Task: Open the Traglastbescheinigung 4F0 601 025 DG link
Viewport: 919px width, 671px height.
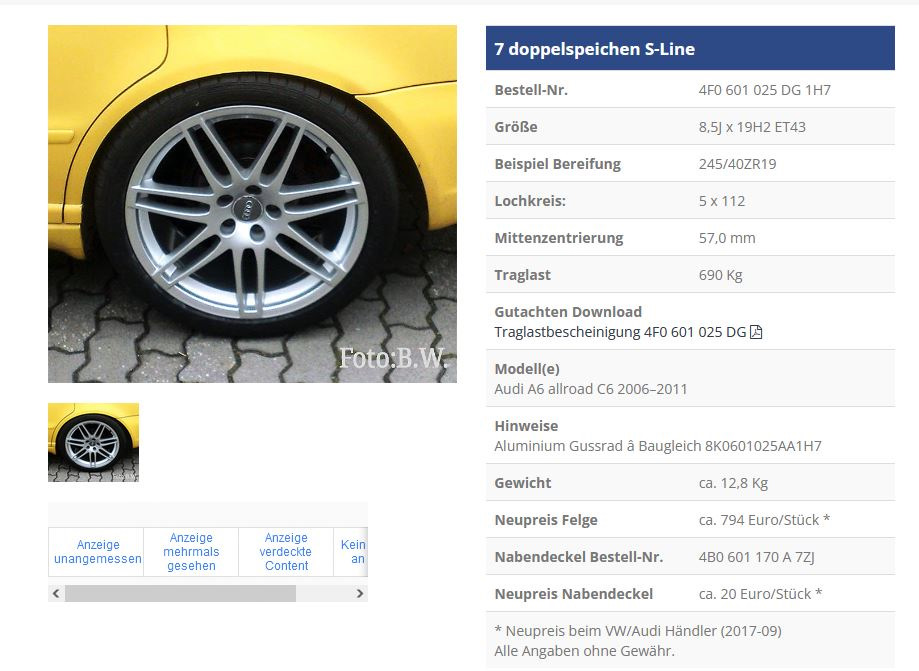Action: coord(620,332)
